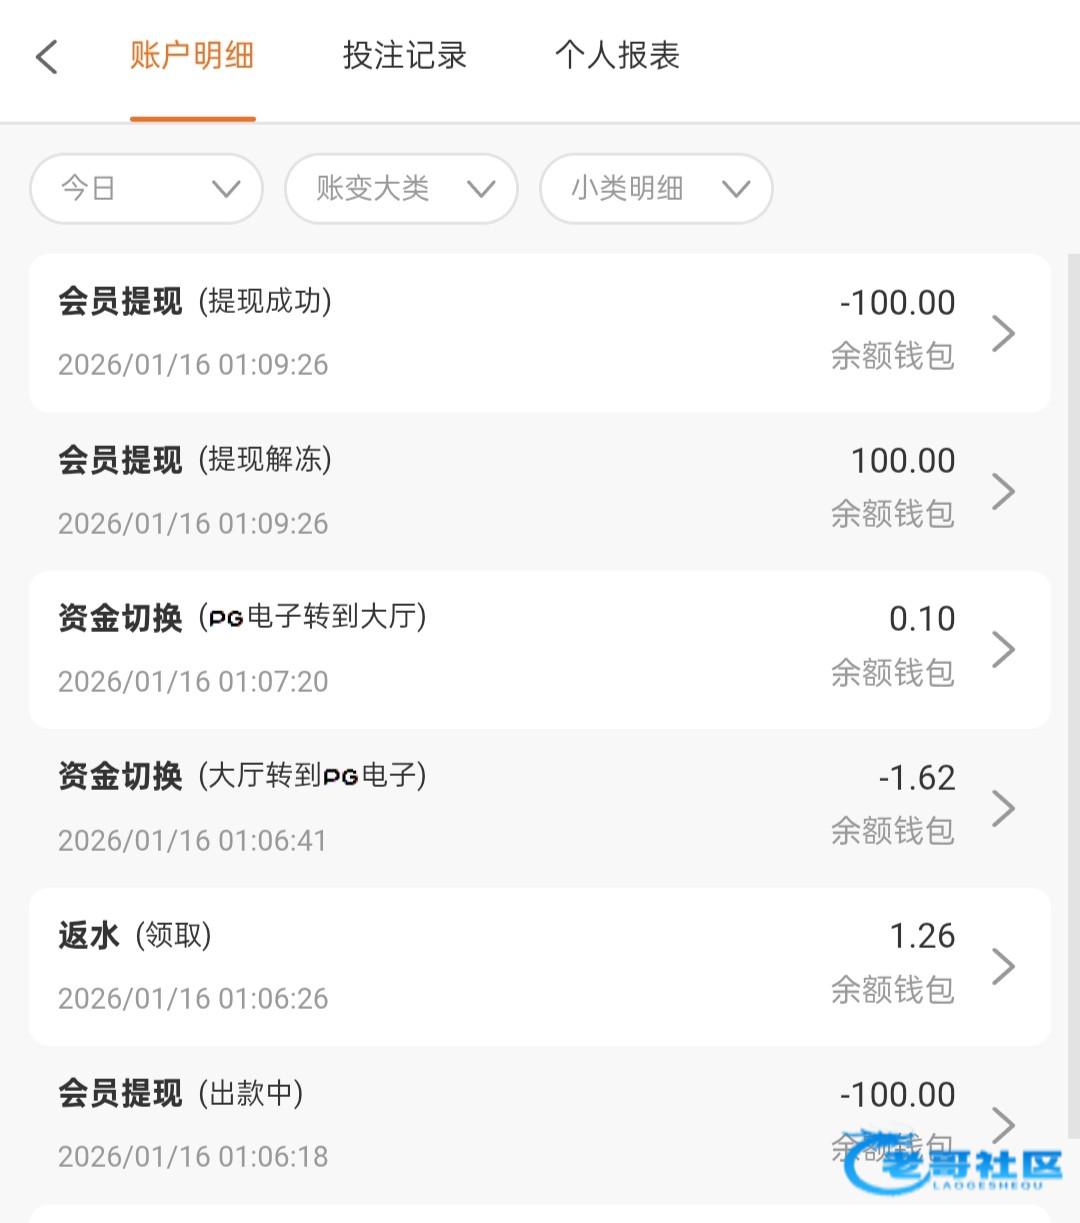Image resolution: width=1080 pixels, height=1223 pixels.
Task: Open details arrow for 提现解冻 entry
Action: click(x=1003, y=491)
